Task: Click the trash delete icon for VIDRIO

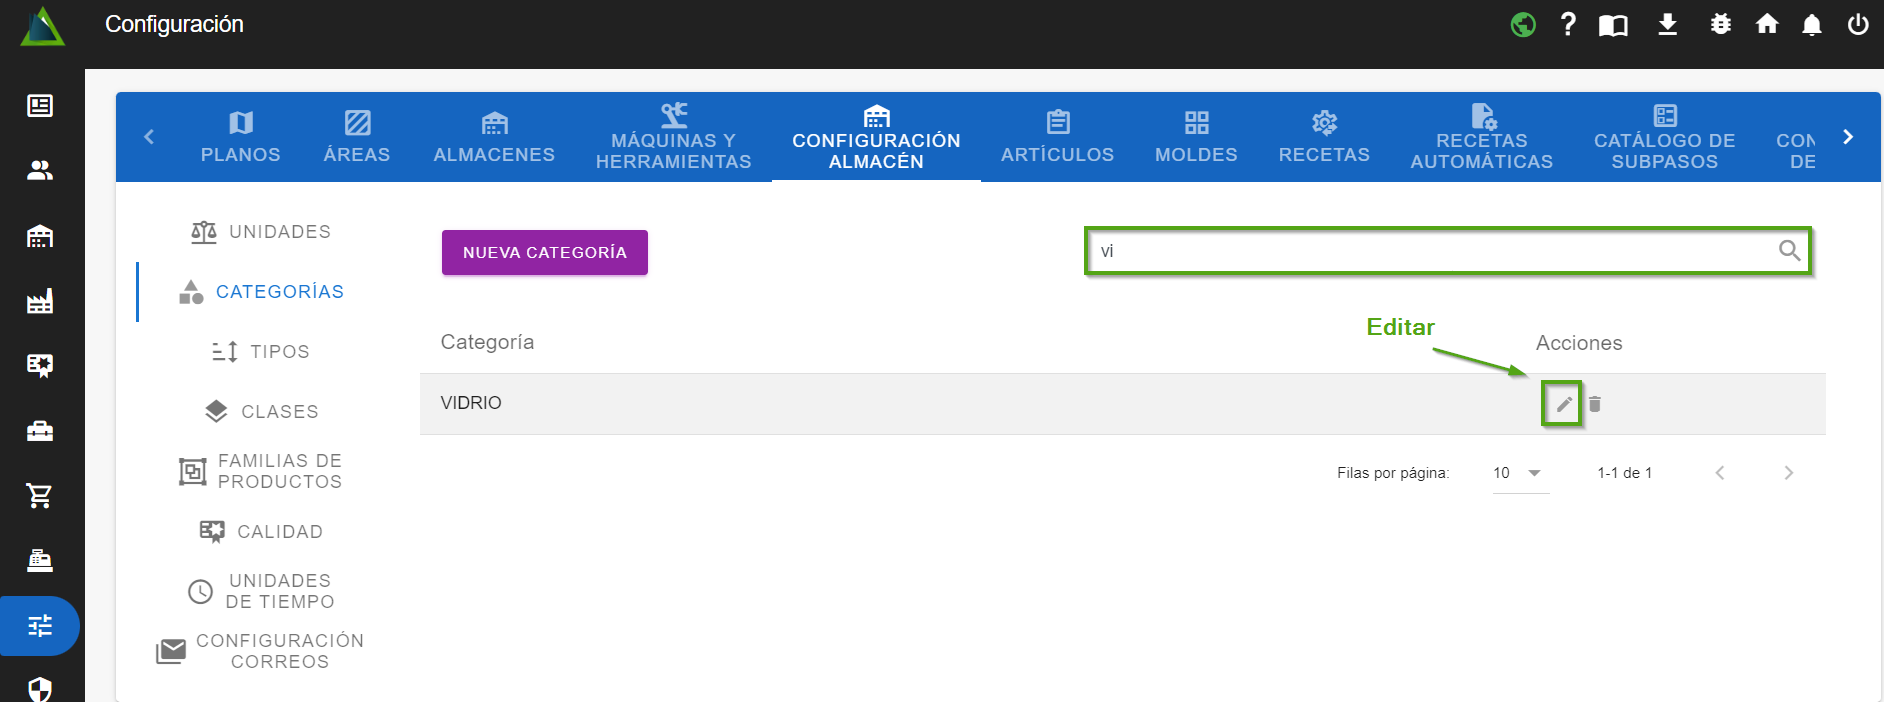Action: click(x=1595, y=404)
